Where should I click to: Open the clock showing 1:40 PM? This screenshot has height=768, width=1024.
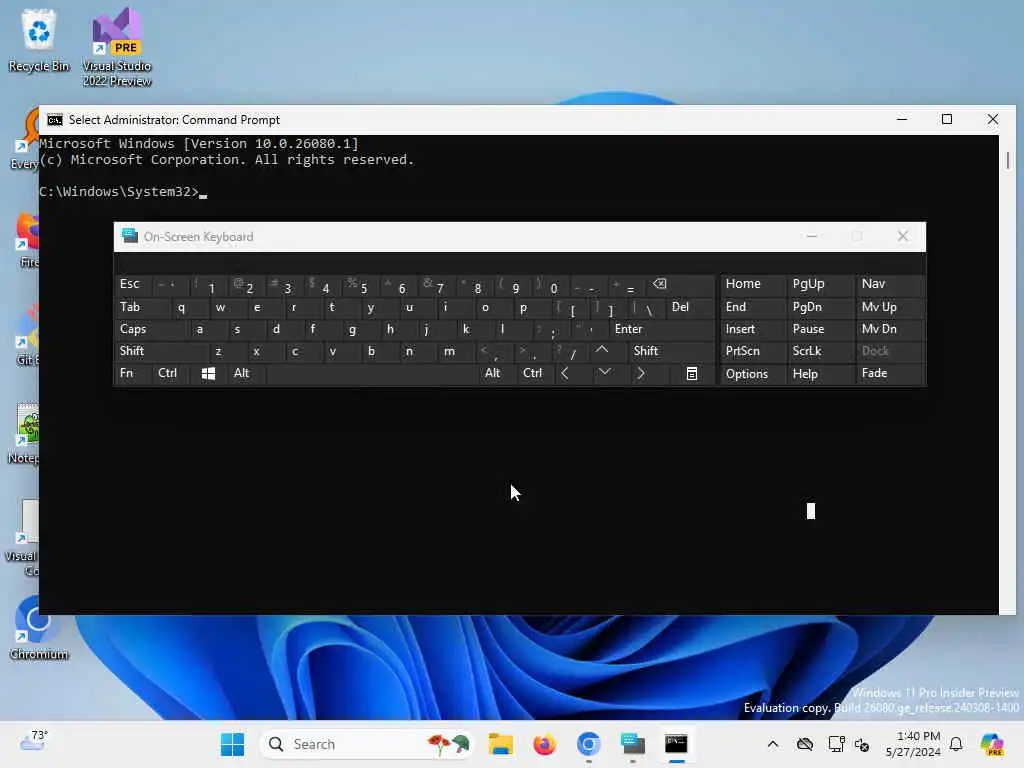coord(913,744)
